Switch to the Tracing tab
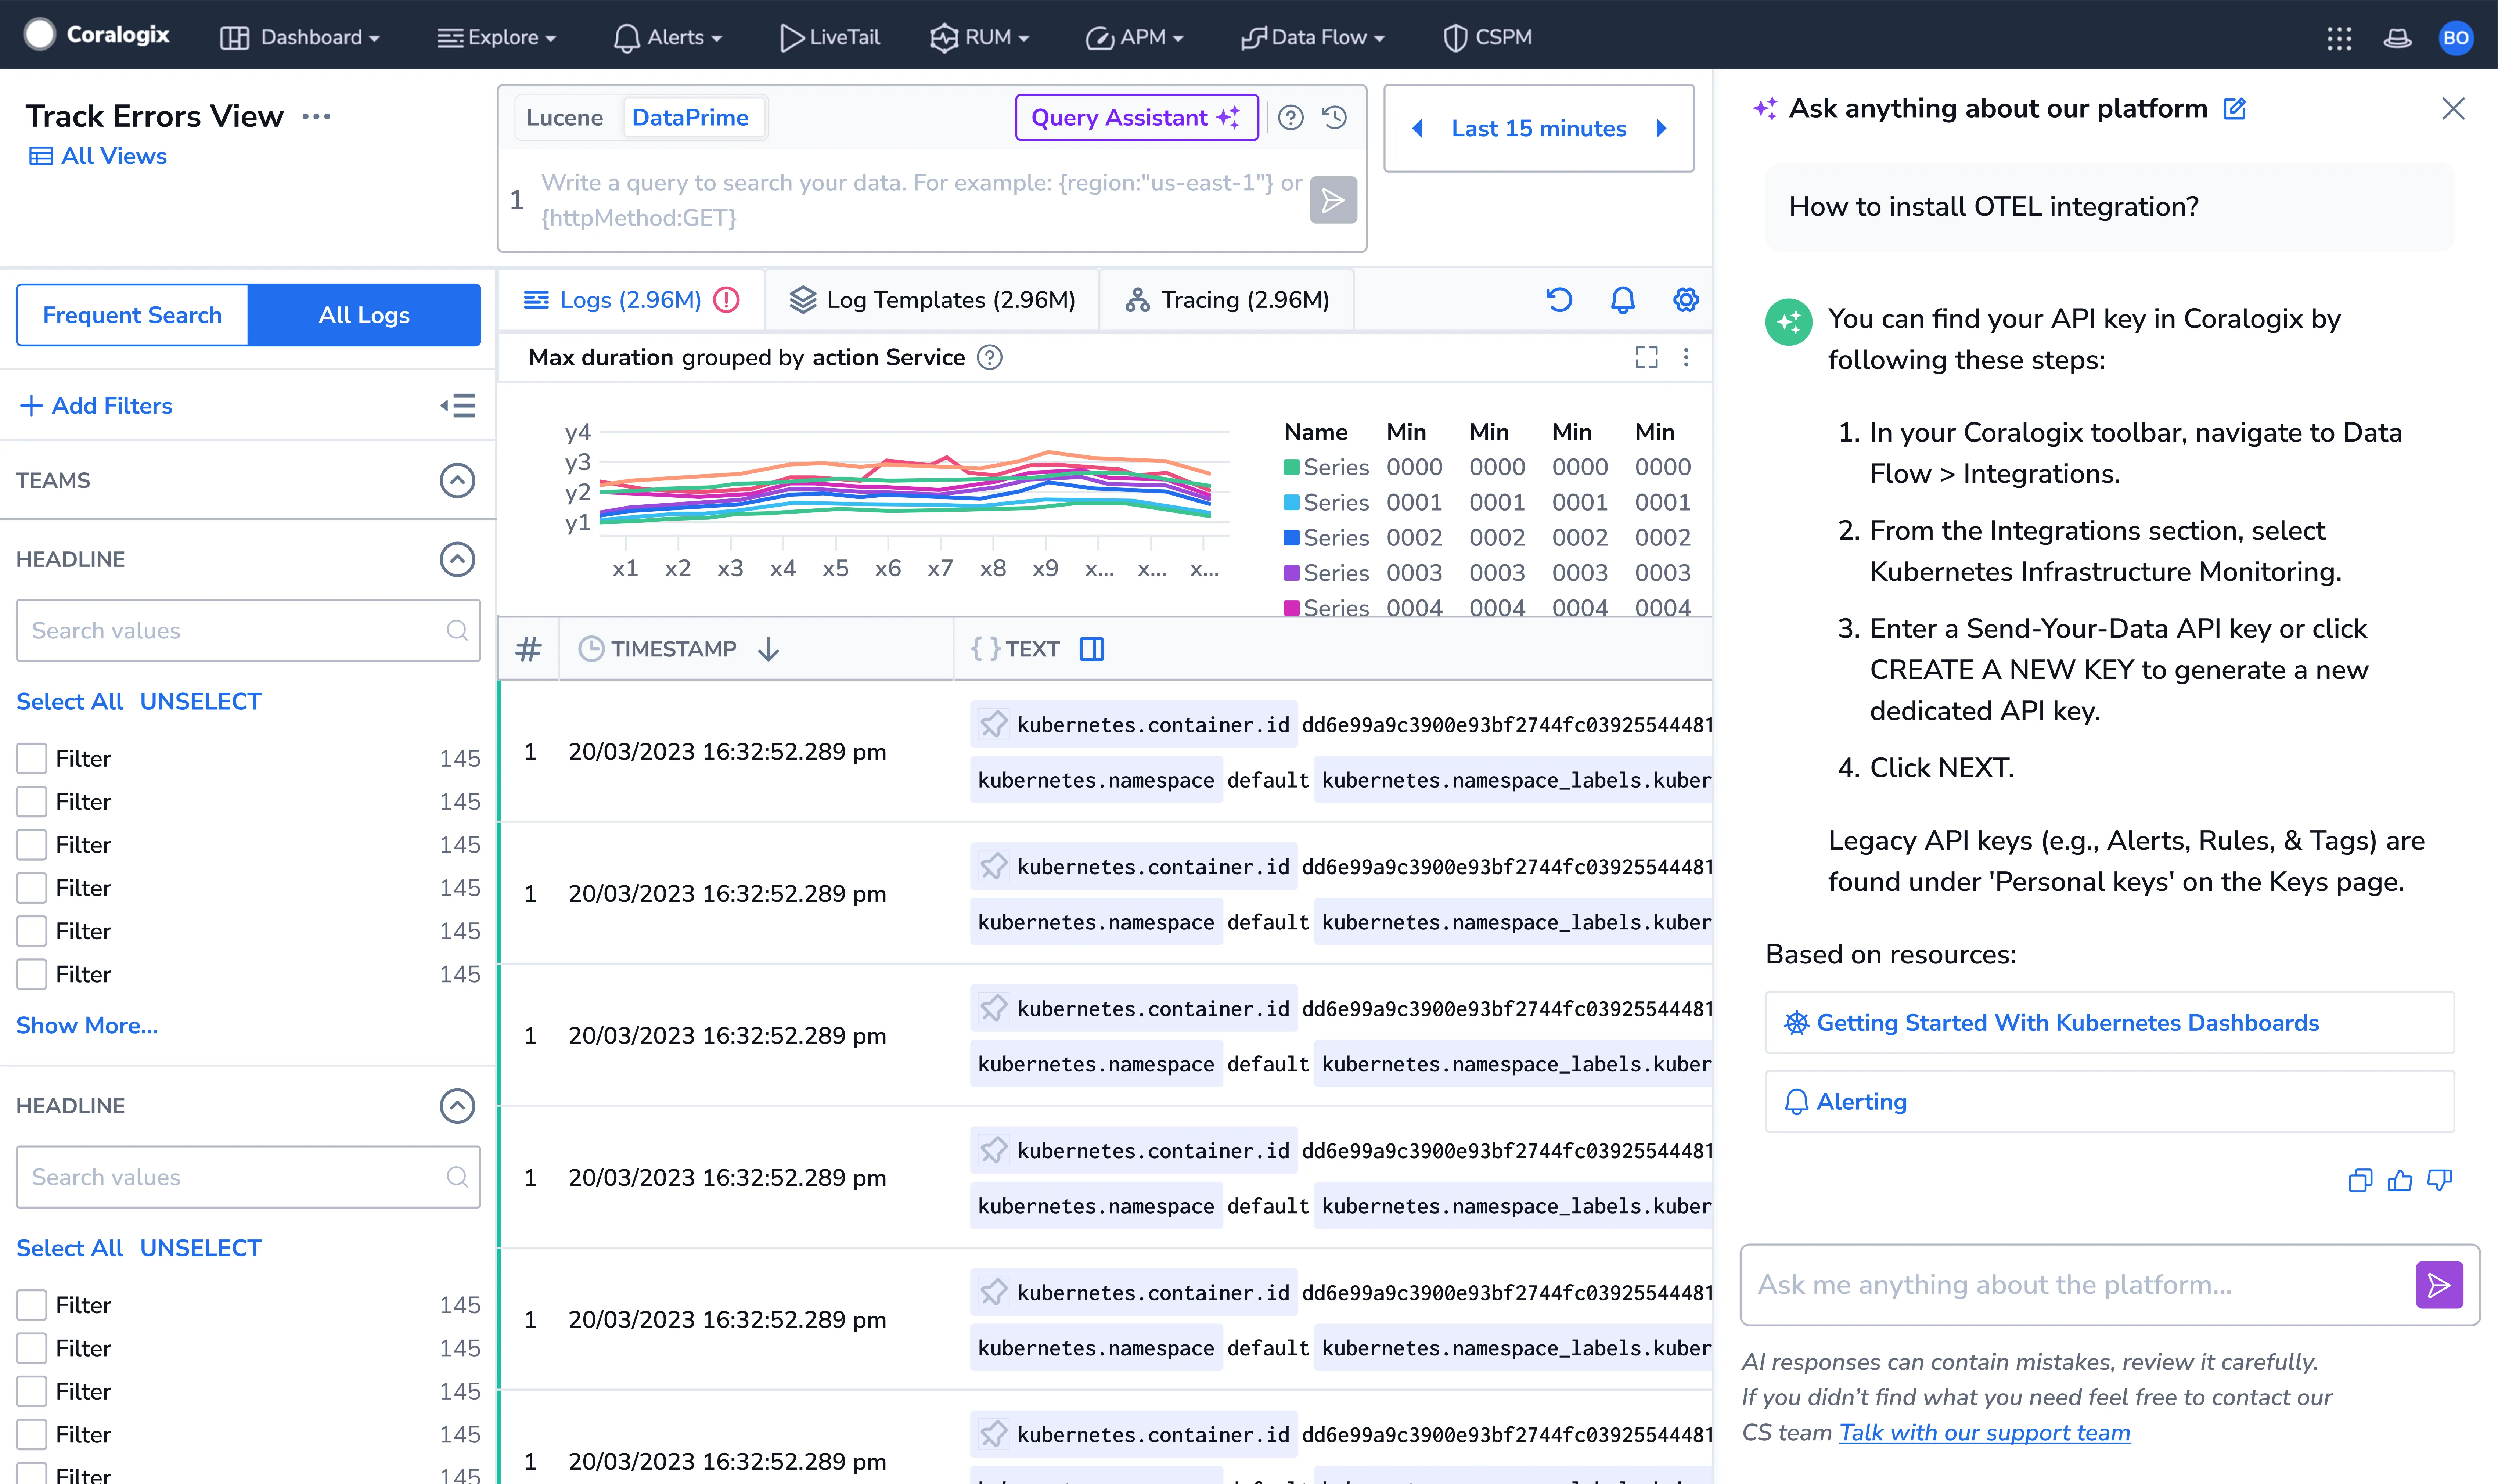Image resolution: width=2498 pixels, height=1484 pixels. [1227, 300]
